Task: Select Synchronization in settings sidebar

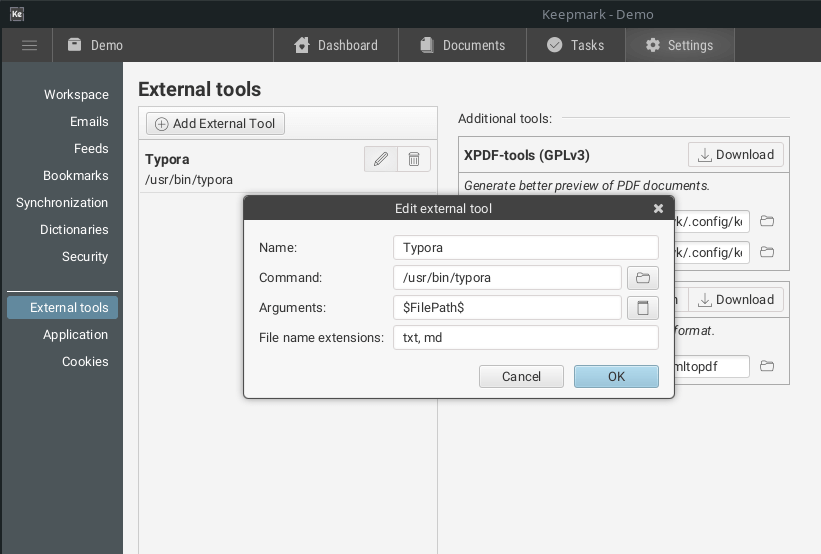Action: tap(62, 202)
